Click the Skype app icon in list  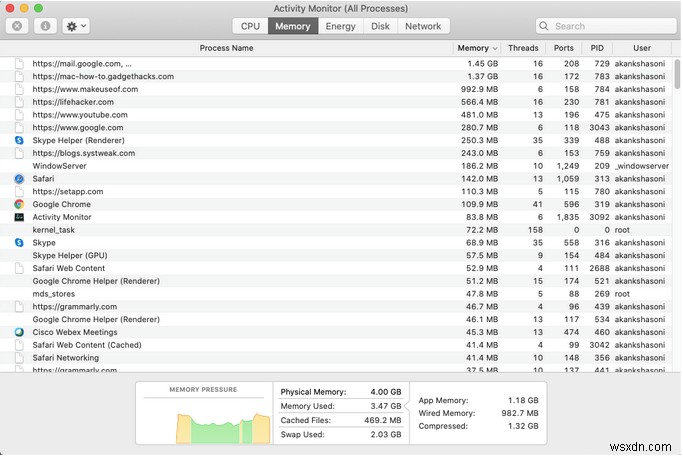point(19,243)
